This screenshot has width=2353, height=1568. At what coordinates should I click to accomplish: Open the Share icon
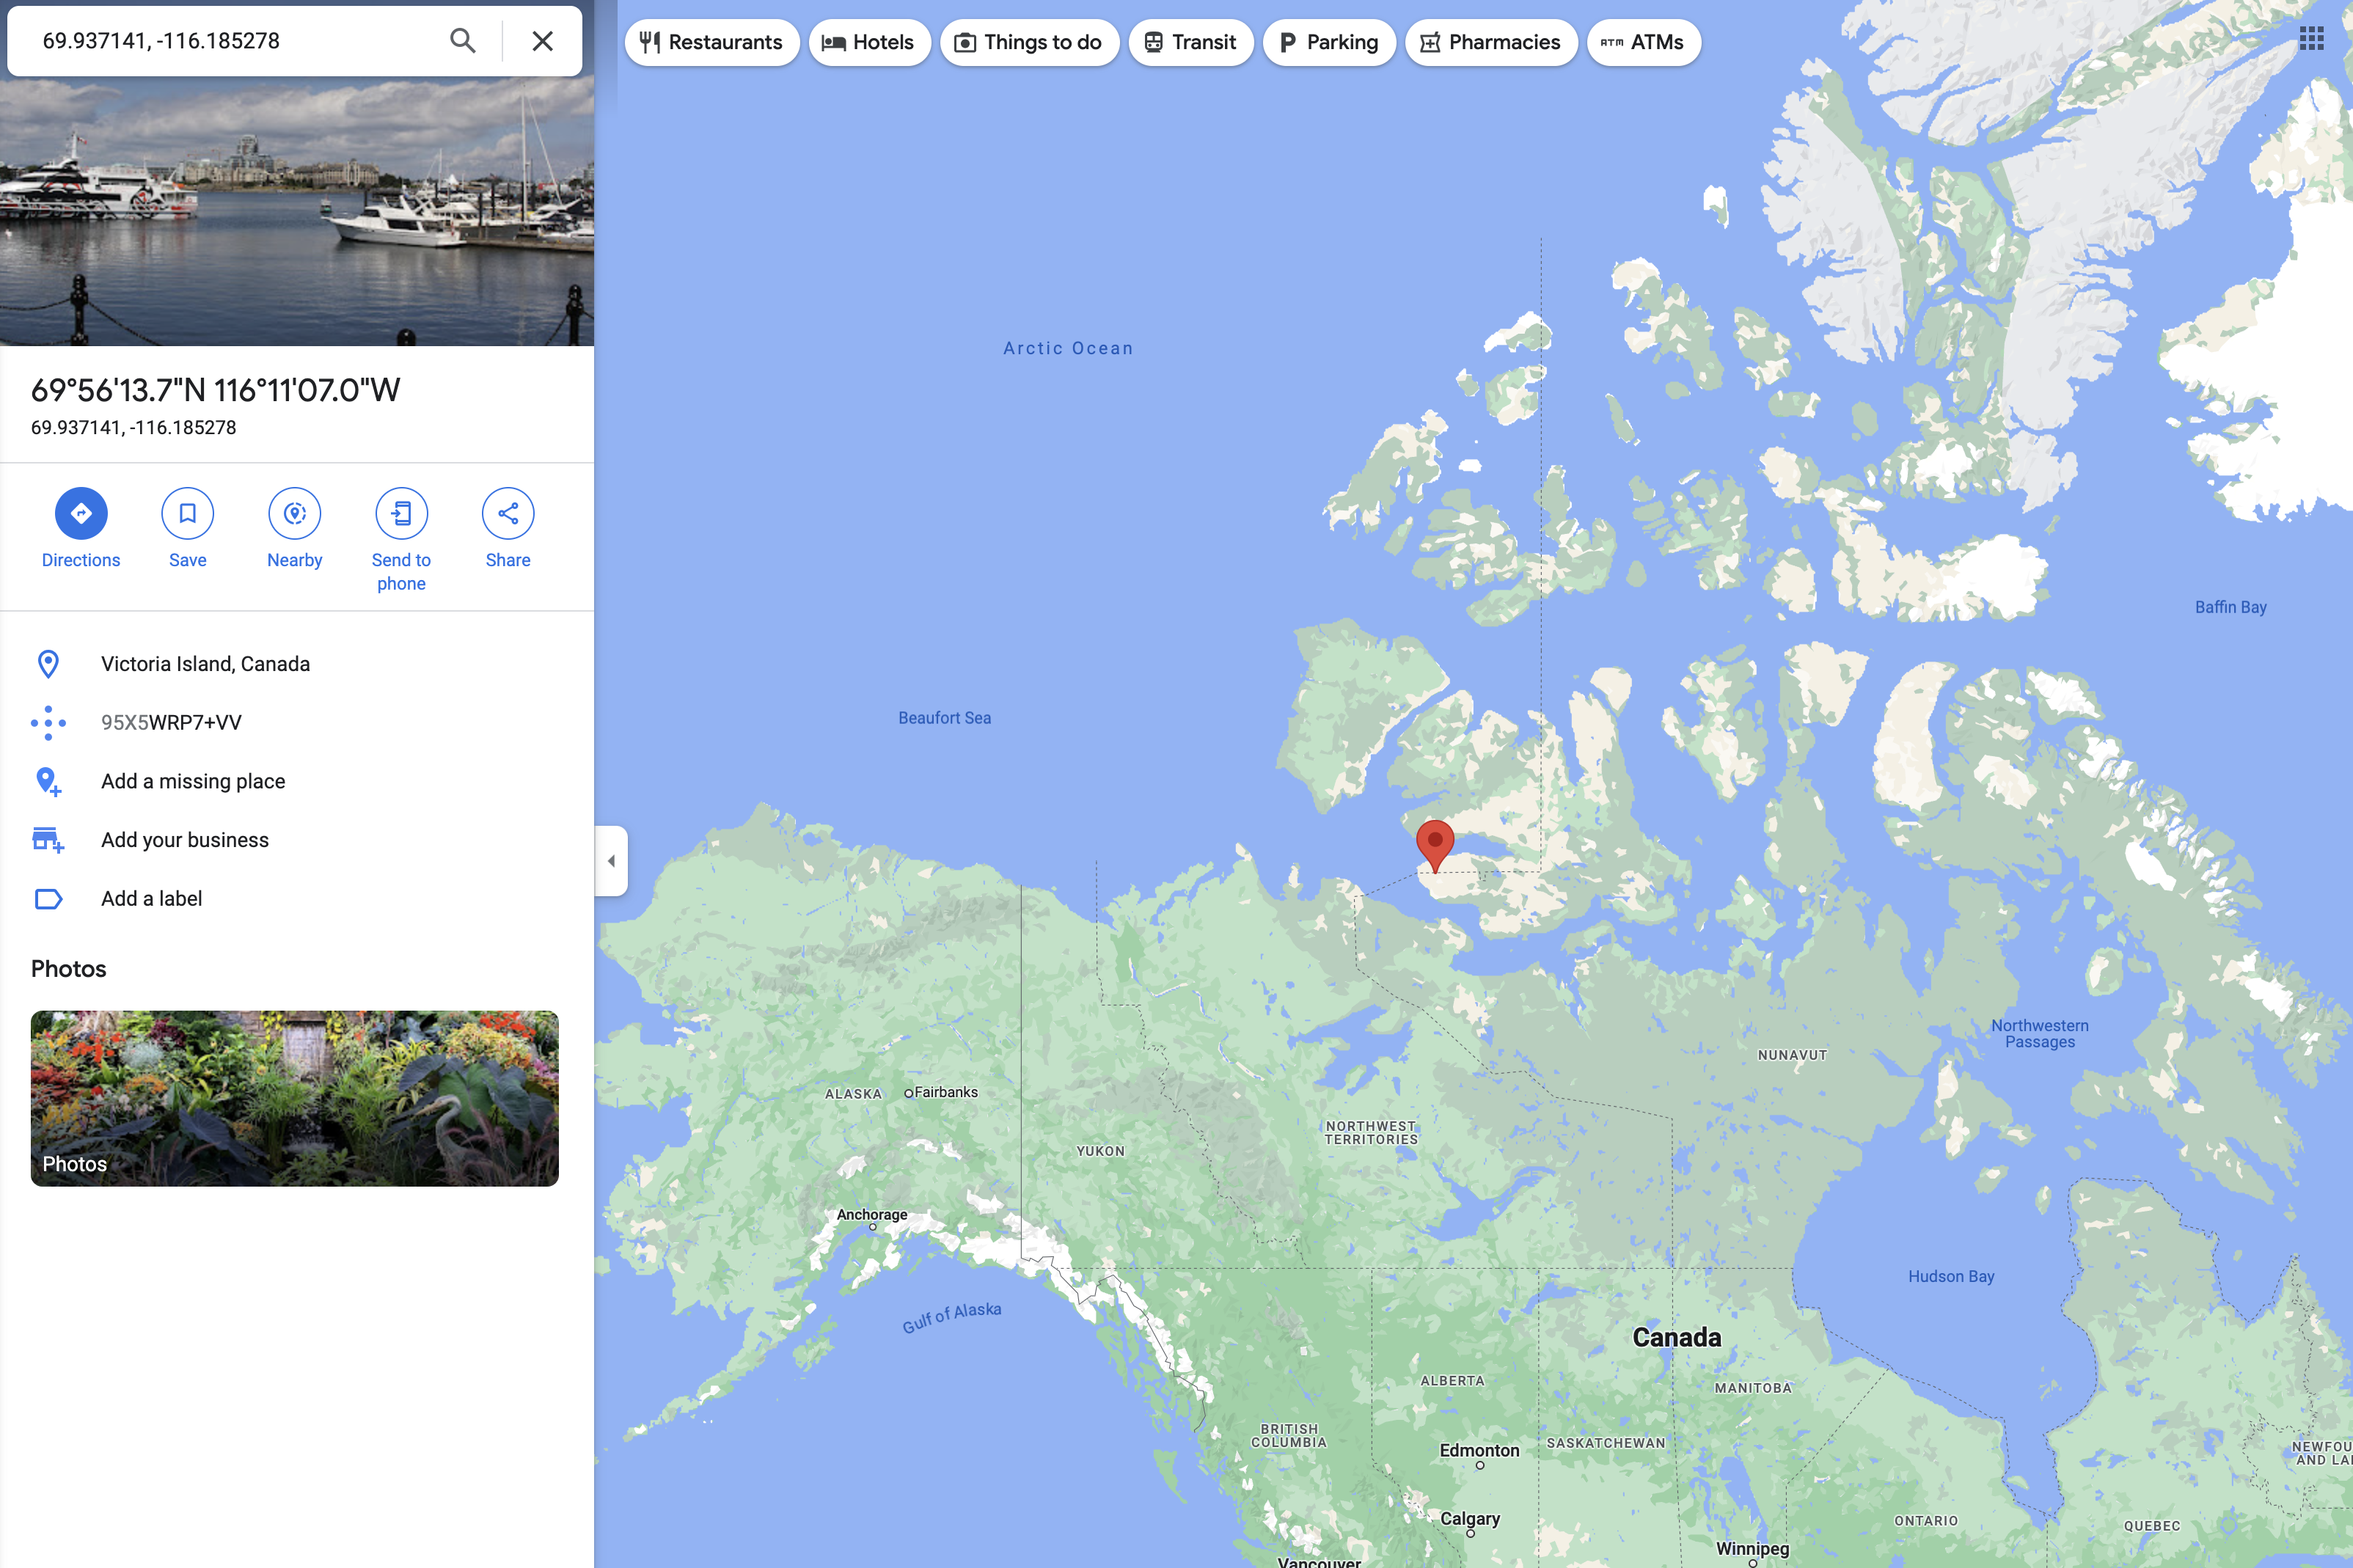tap(508, 514)
